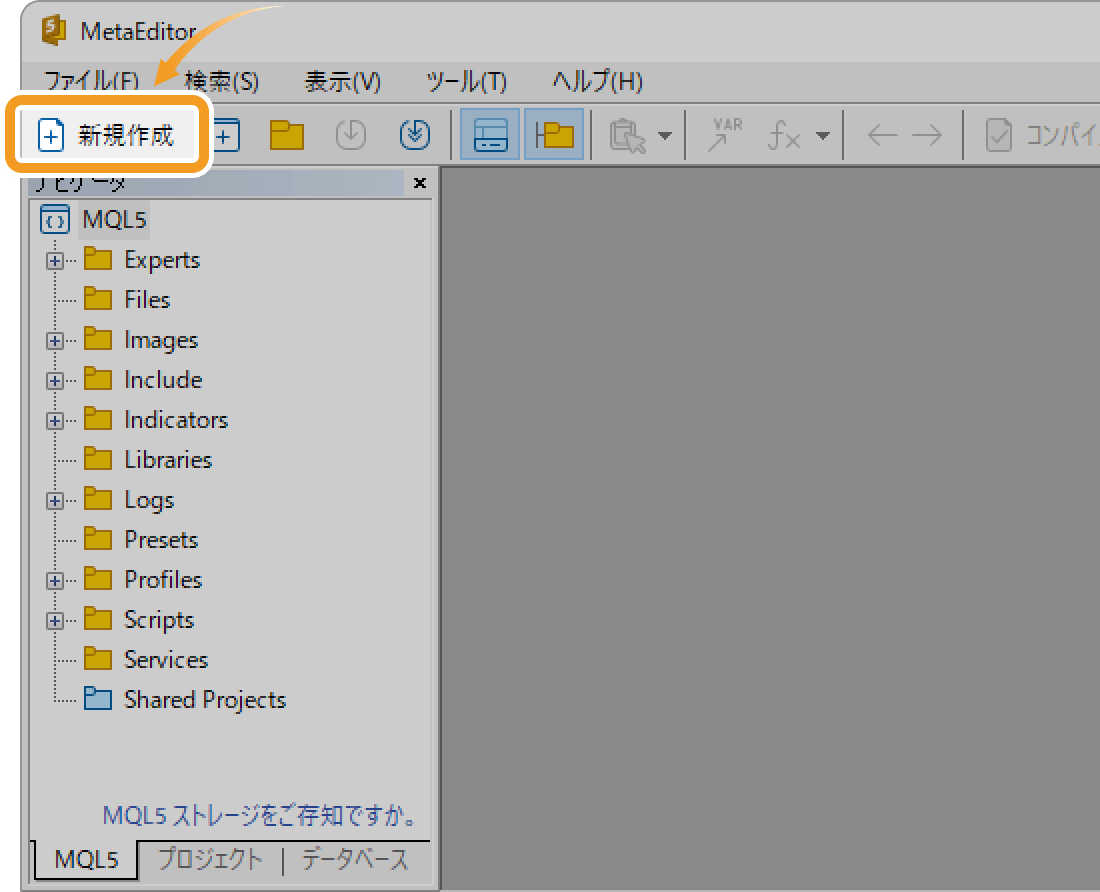
Task: Select the Files folder
Action: [x=147, y=300]
